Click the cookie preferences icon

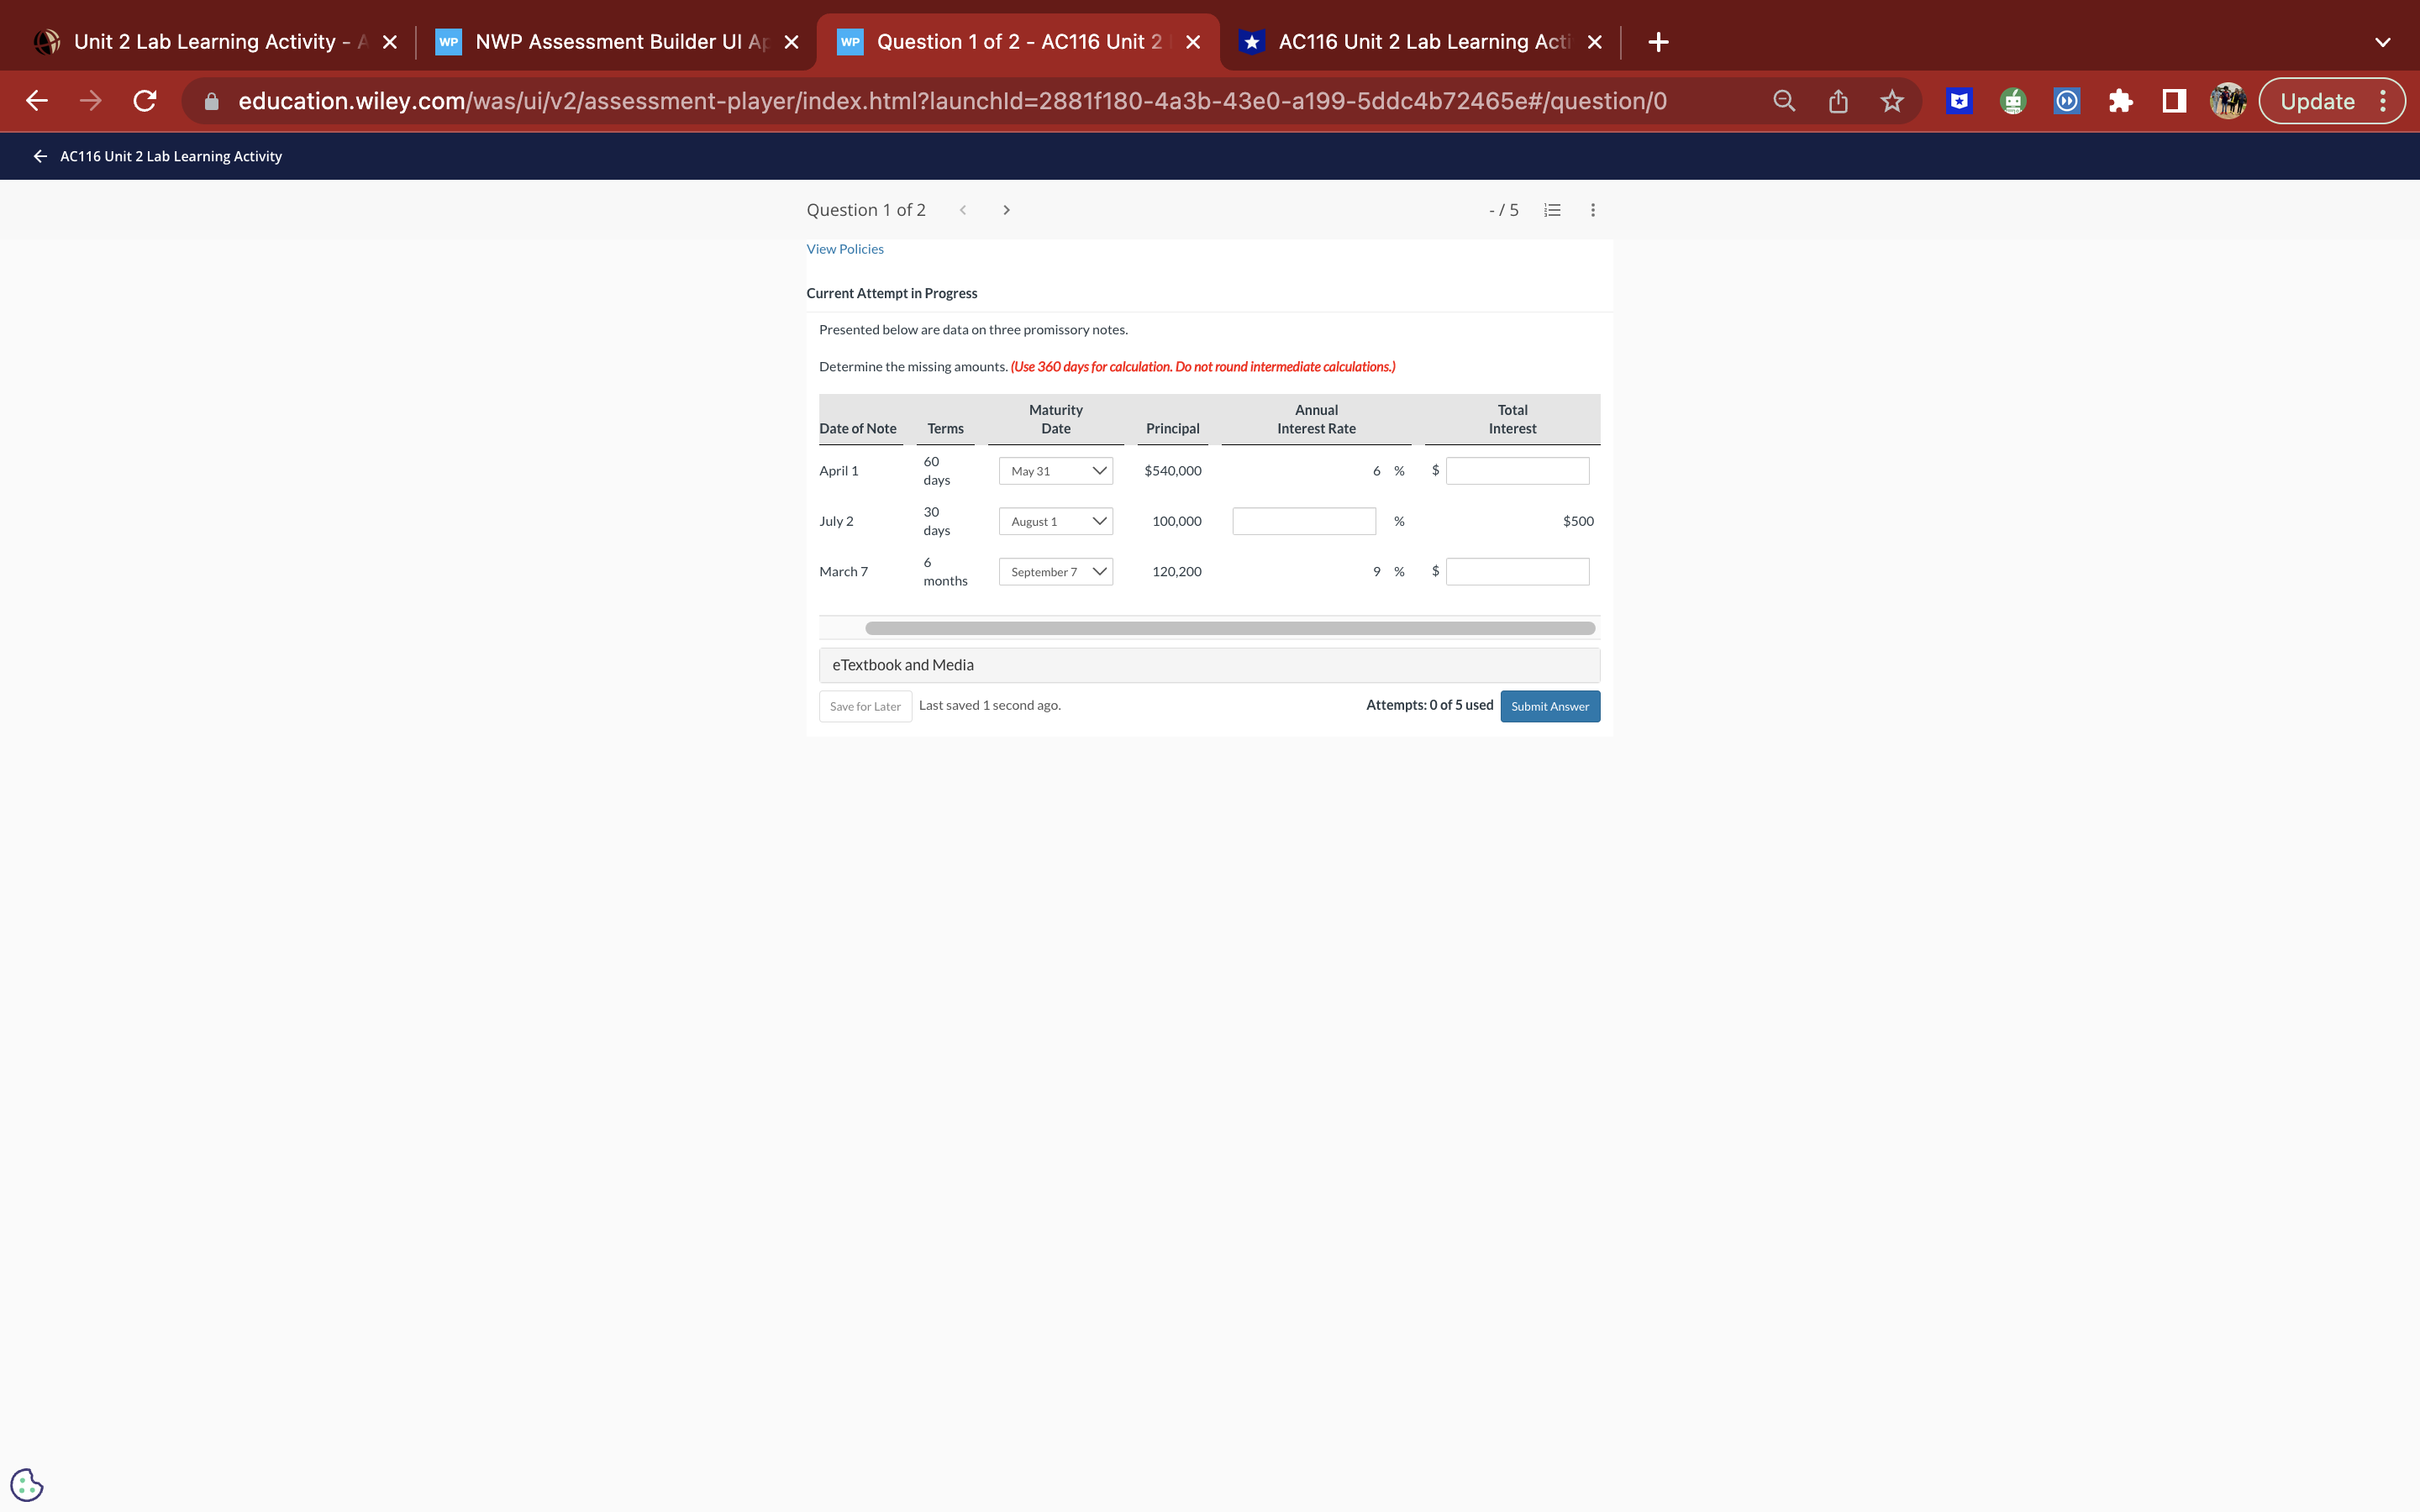tap(27, 1484)
